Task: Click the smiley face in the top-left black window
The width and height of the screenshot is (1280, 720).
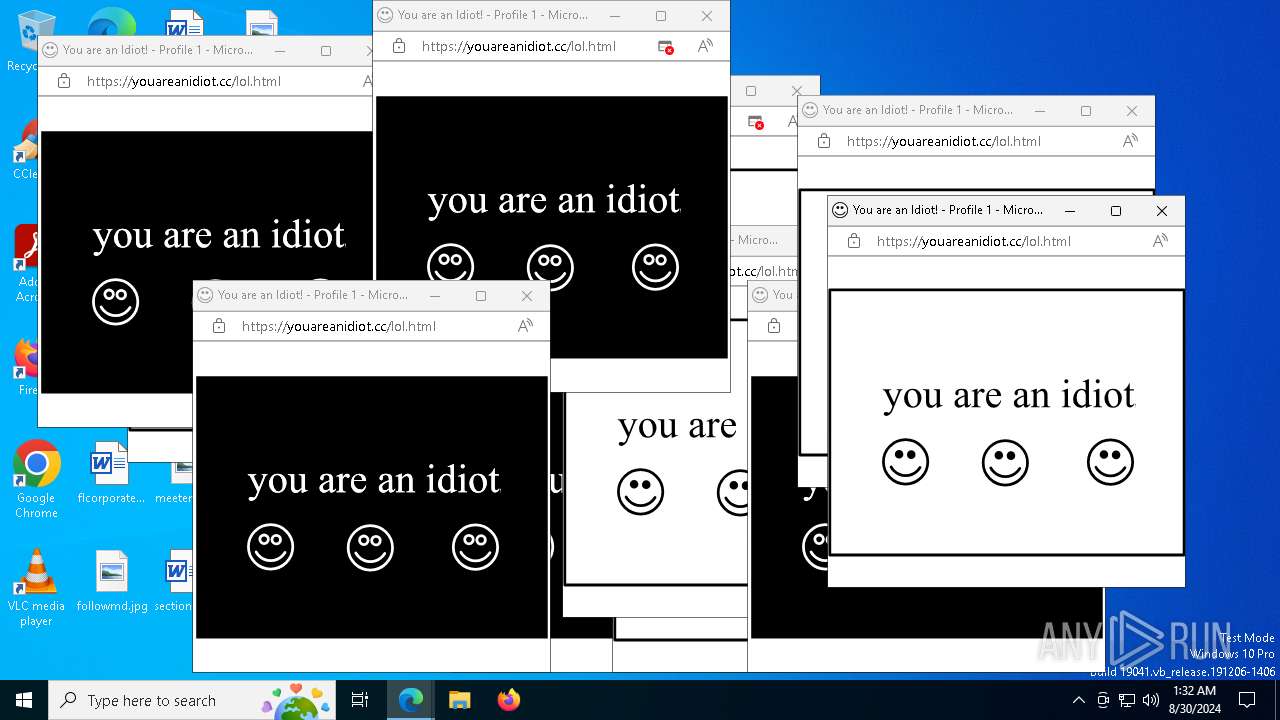Action: tap(115, 302)
